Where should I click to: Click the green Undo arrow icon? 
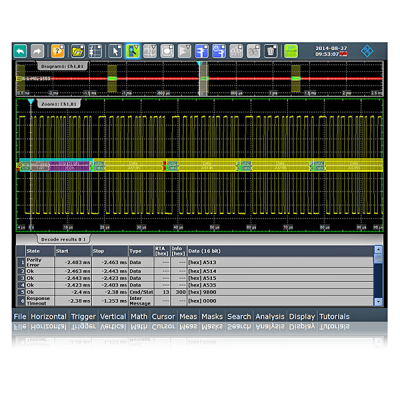point(20,51)
